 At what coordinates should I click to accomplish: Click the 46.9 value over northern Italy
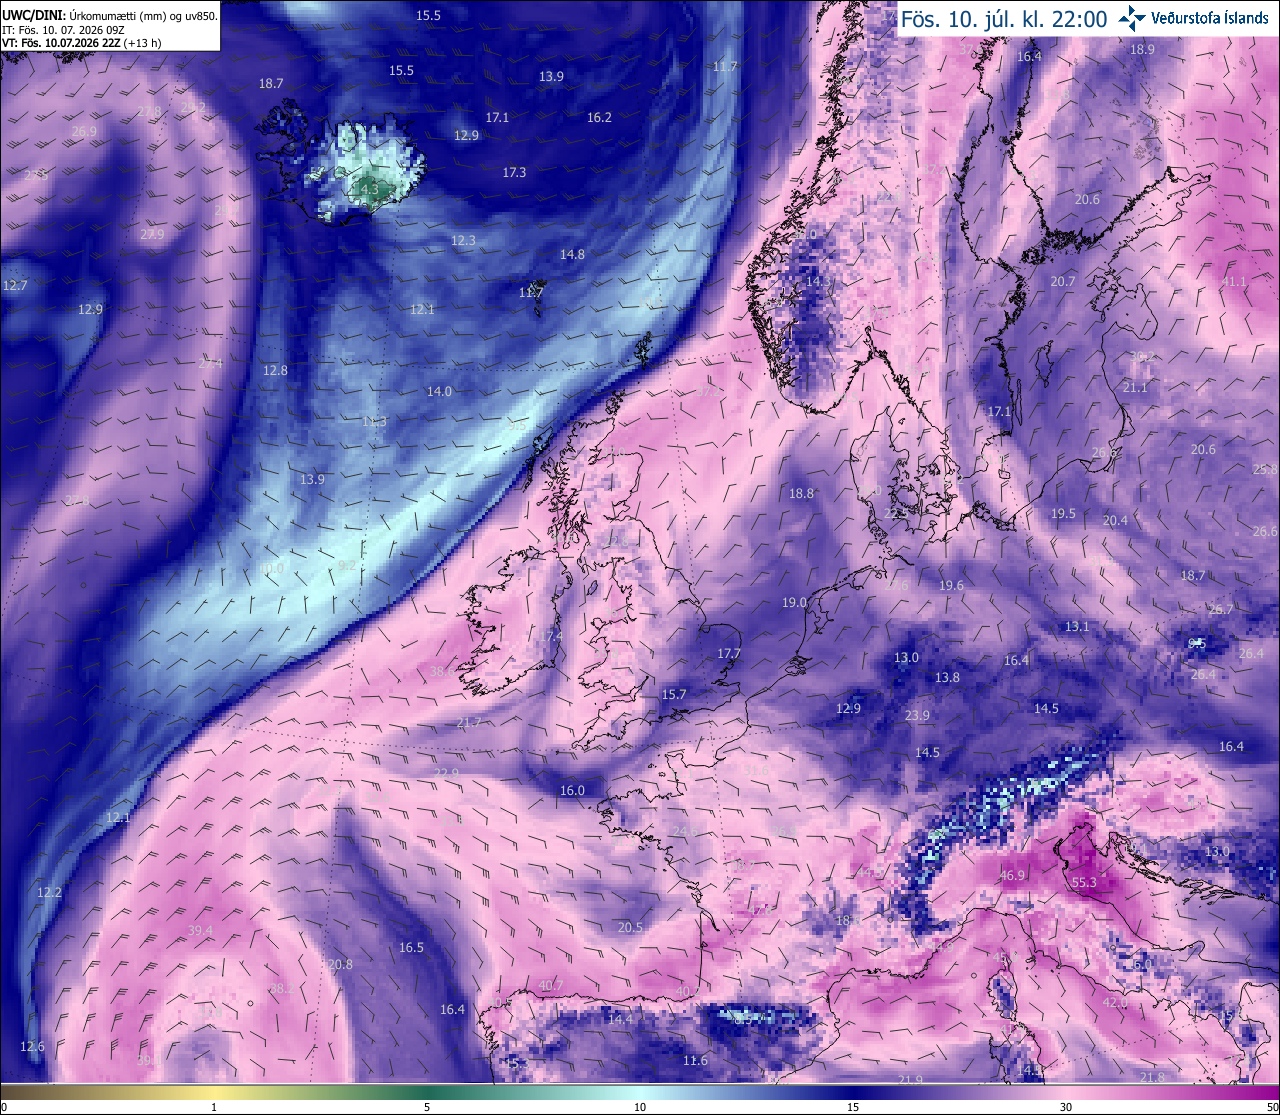[x=1012, y=875]
